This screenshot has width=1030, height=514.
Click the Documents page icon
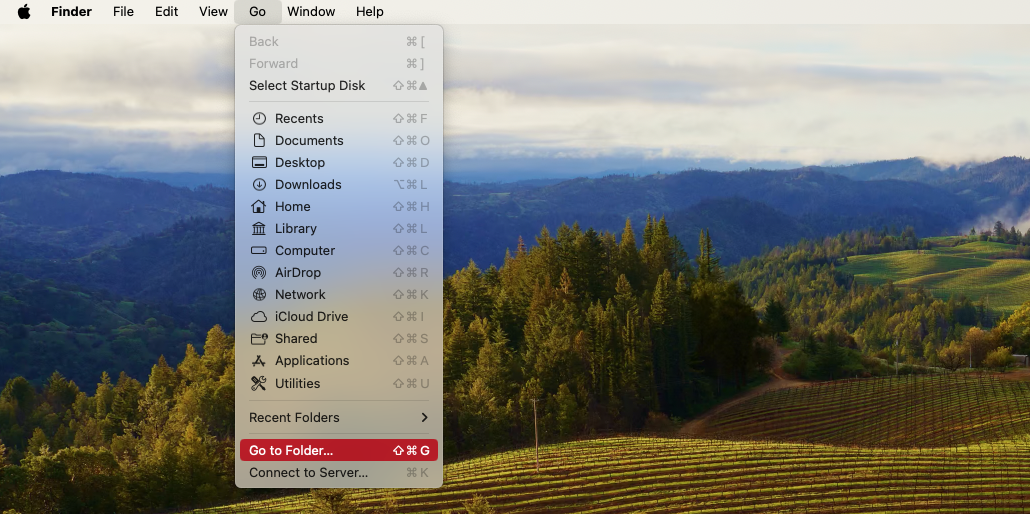coord(259,141)
